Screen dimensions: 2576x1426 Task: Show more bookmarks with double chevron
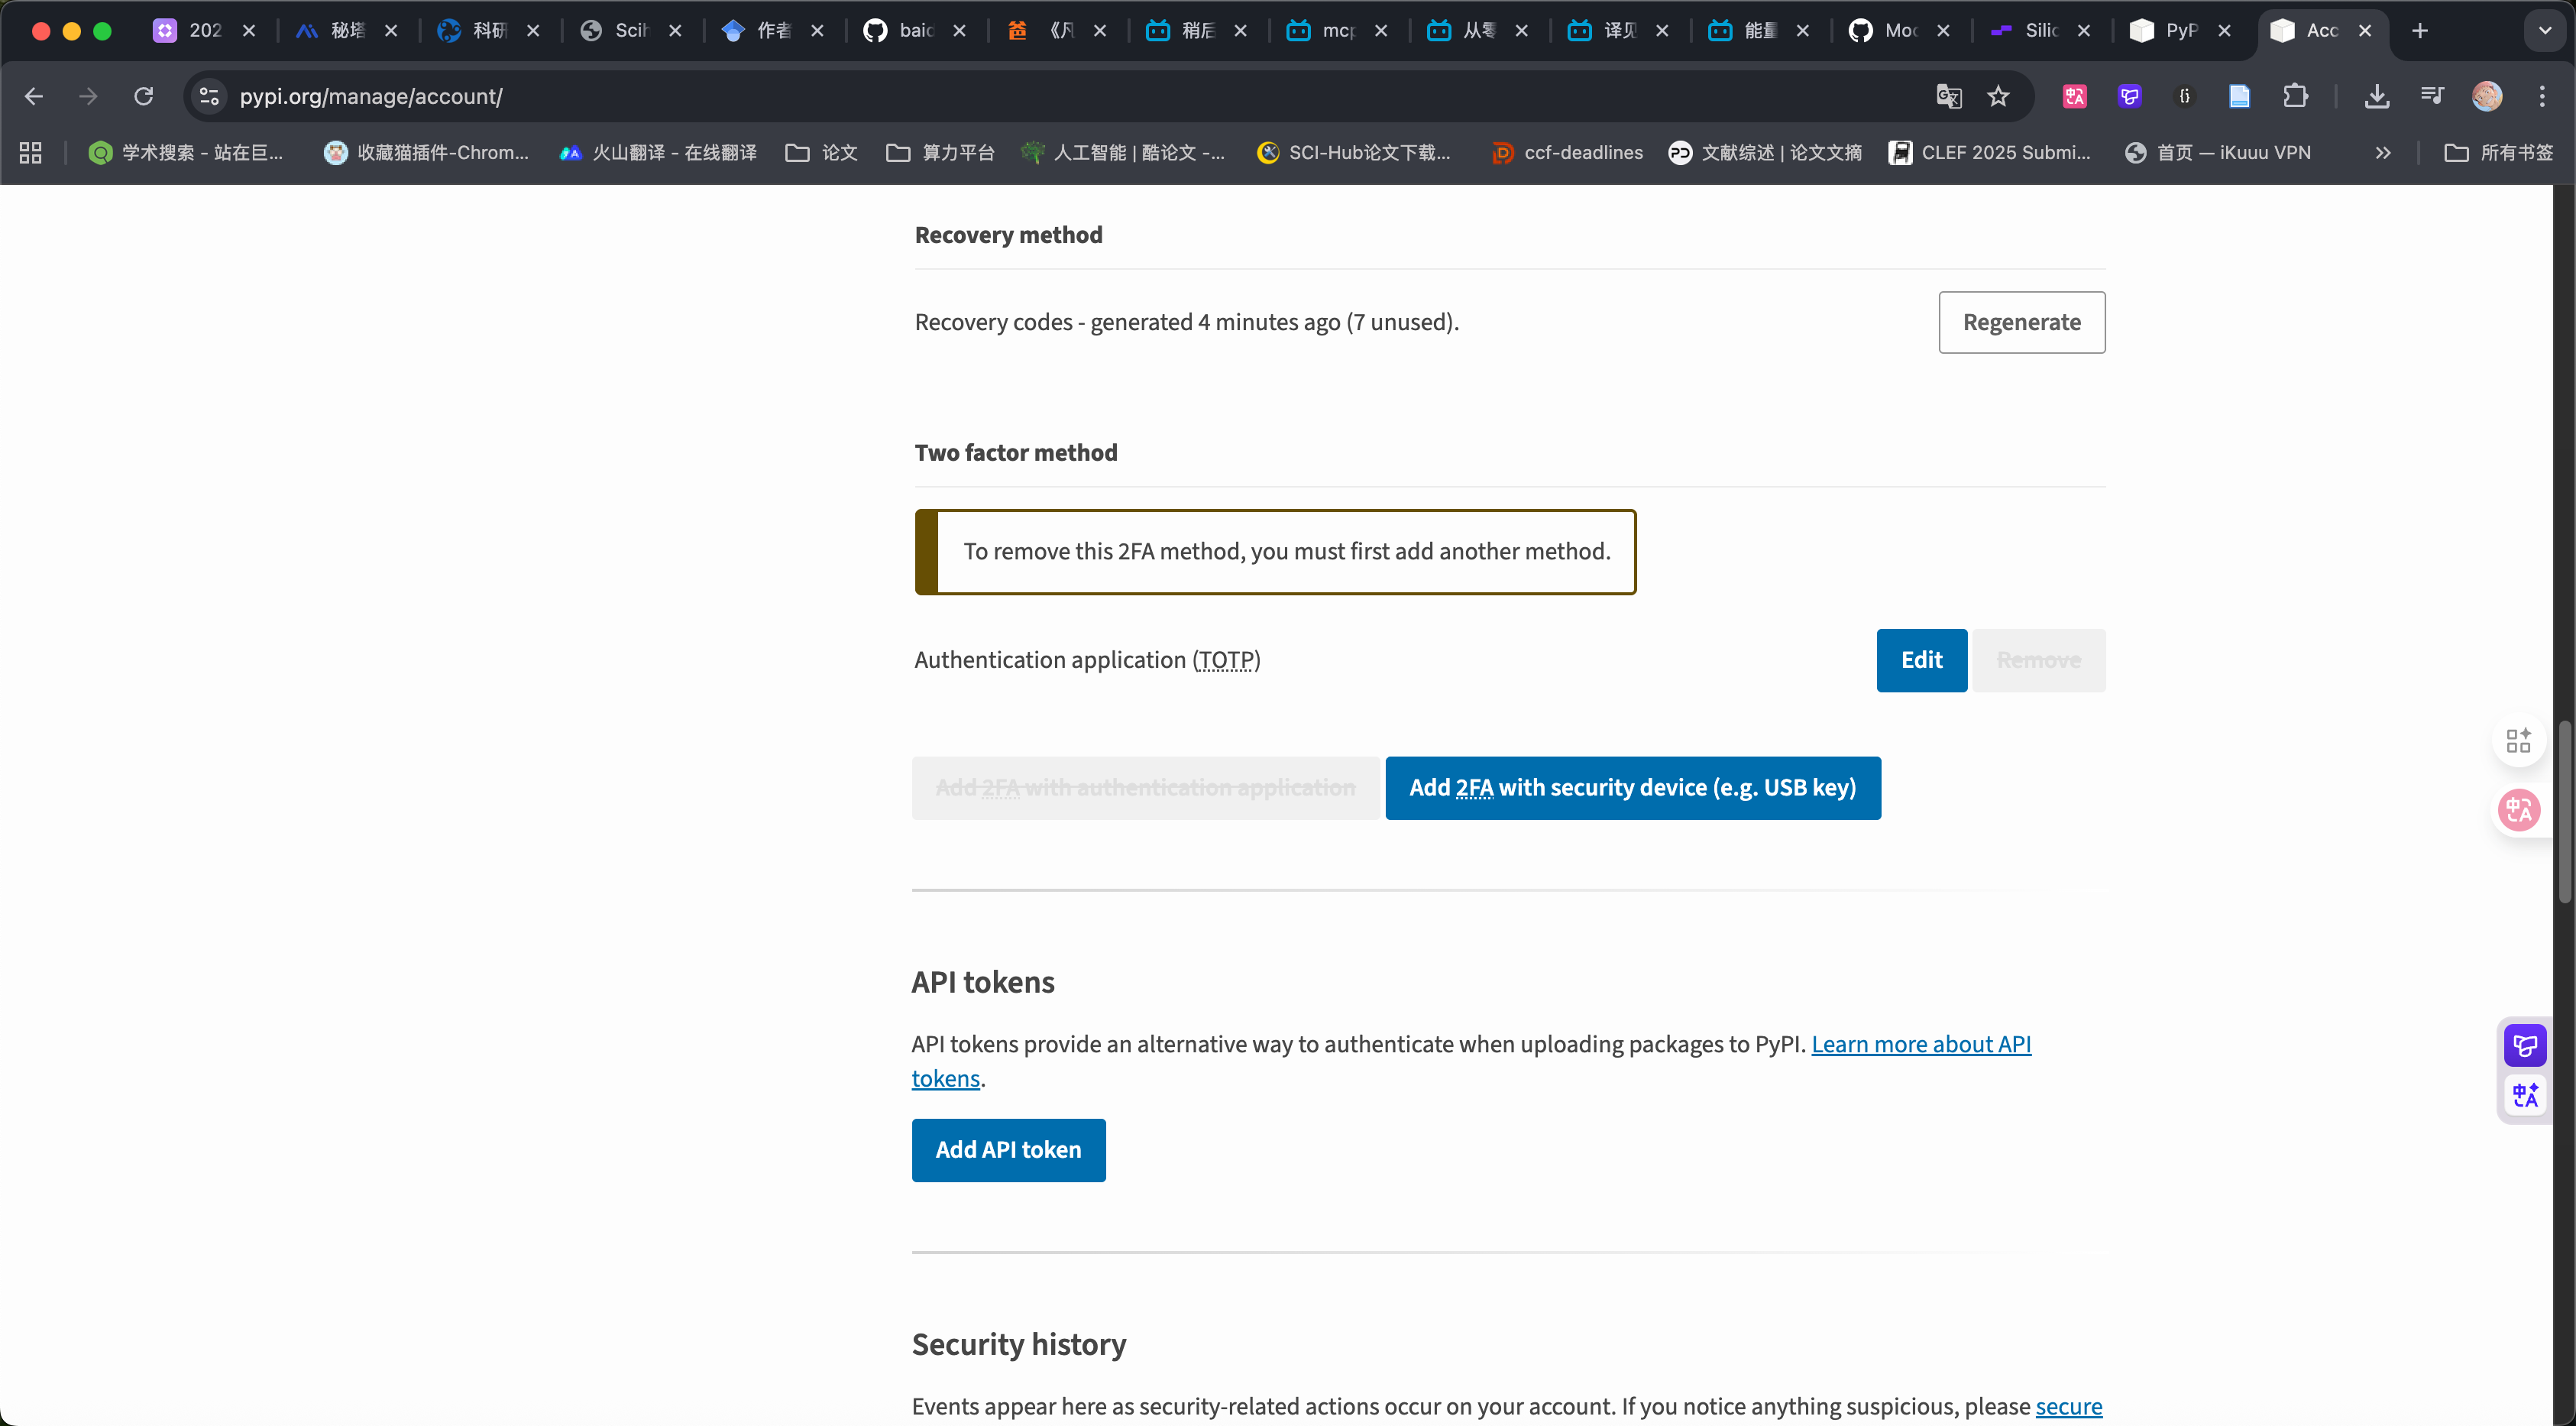(x=2383, y=153)
